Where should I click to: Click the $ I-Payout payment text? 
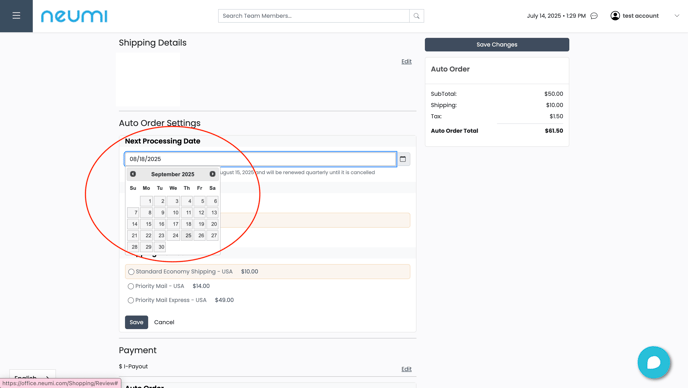[x=133, y=366]
